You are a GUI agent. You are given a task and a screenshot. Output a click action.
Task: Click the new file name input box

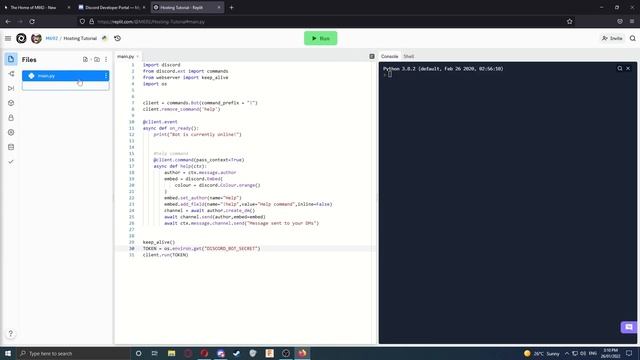[65, 86]
